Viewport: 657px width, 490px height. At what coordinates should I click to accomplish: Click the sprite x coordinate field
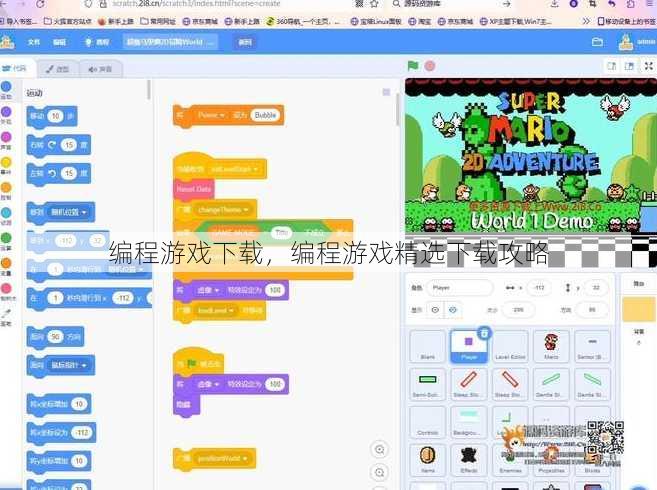coord(539,288)
